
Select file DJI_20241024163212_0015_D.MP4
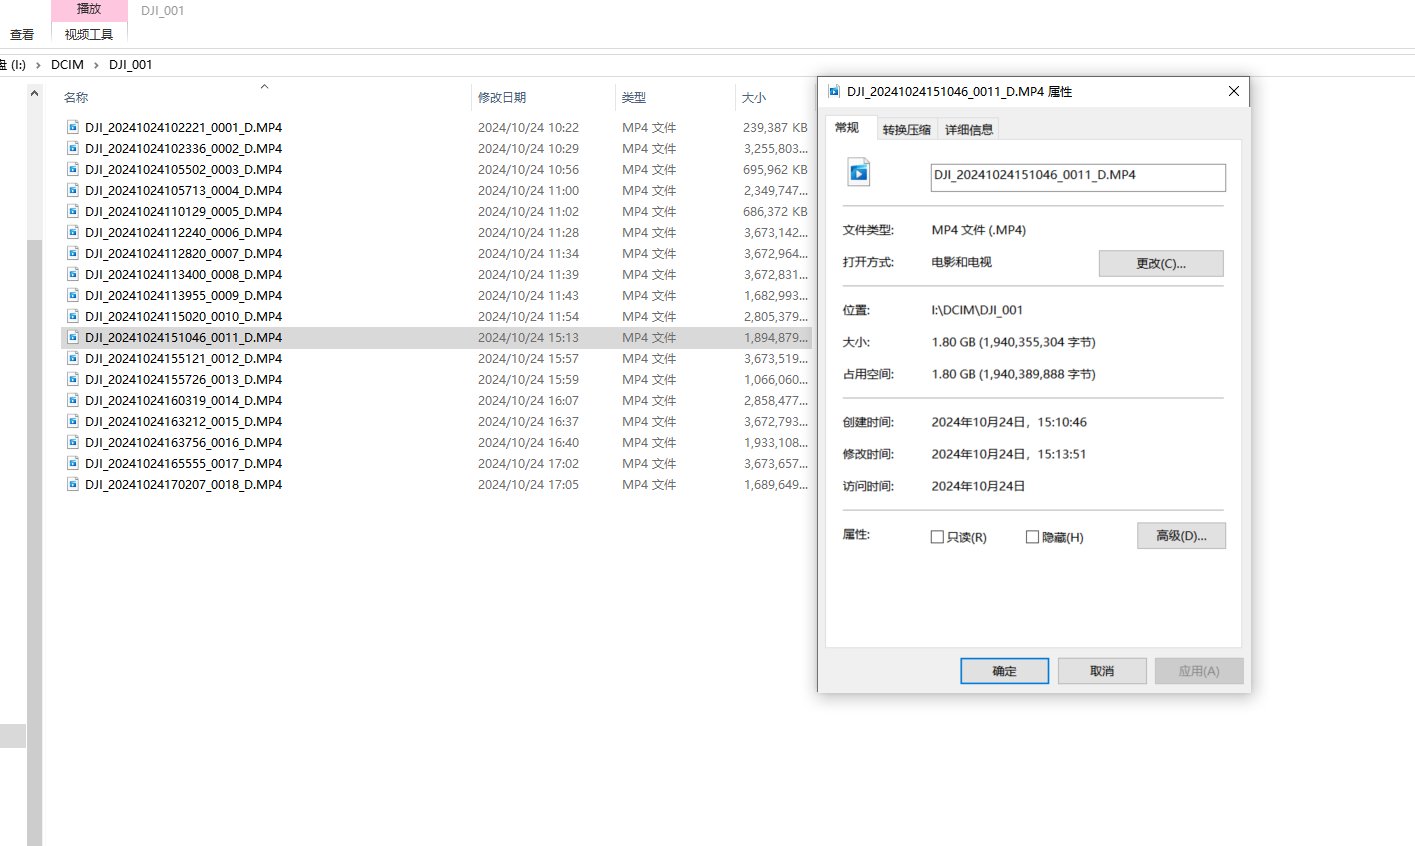point(183,421)
